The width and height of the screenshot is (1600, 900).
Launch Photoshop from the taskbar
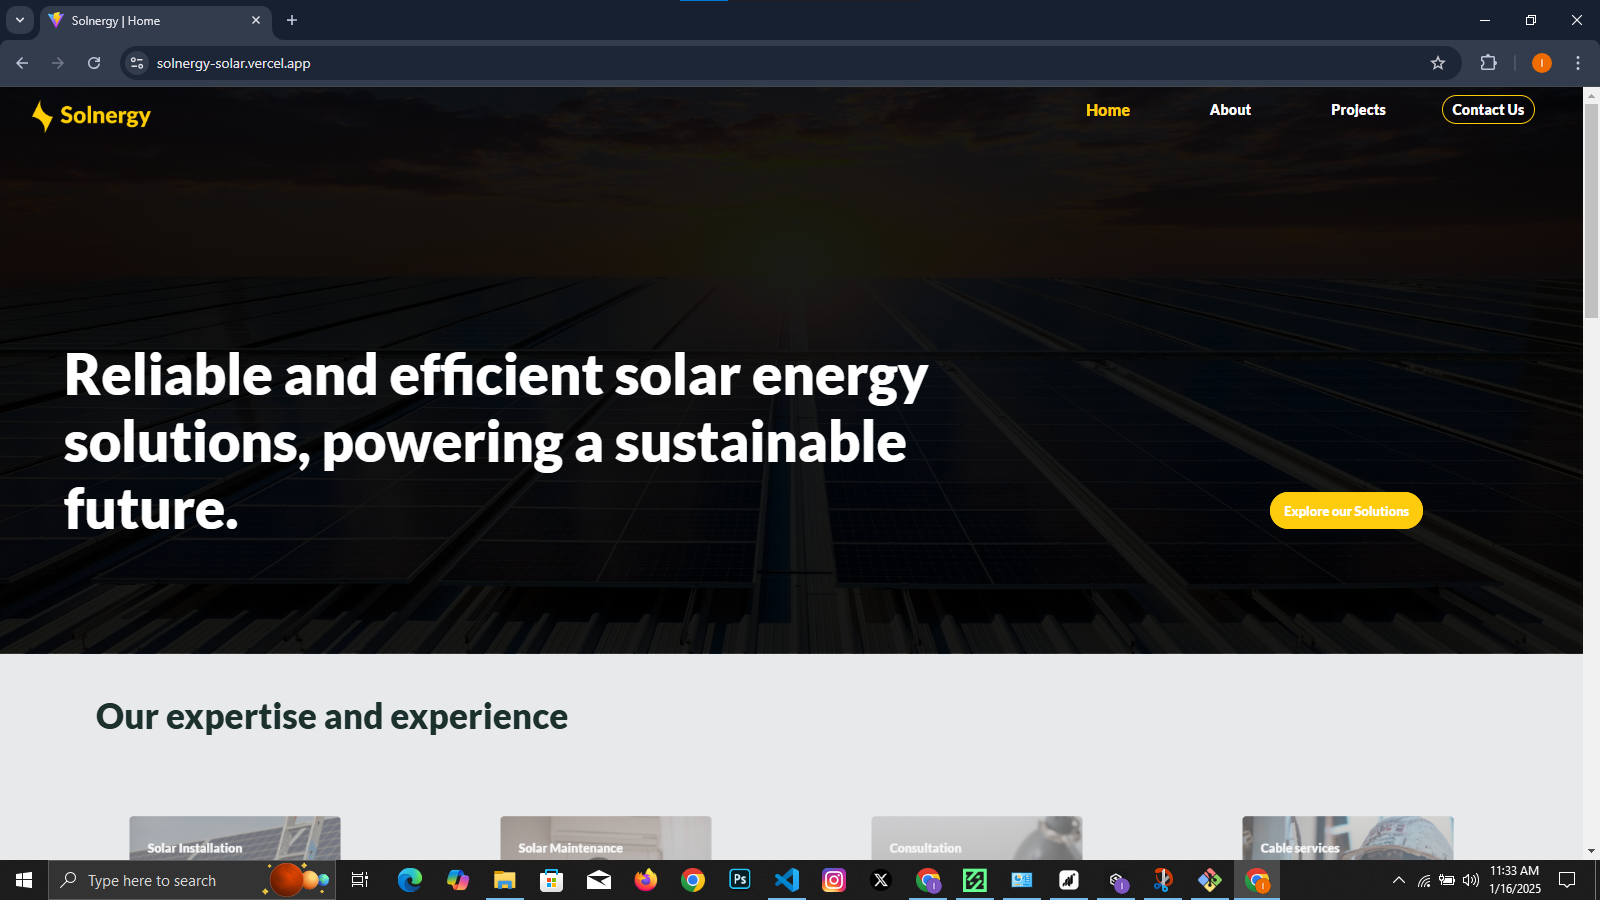[x=740, y=880]
